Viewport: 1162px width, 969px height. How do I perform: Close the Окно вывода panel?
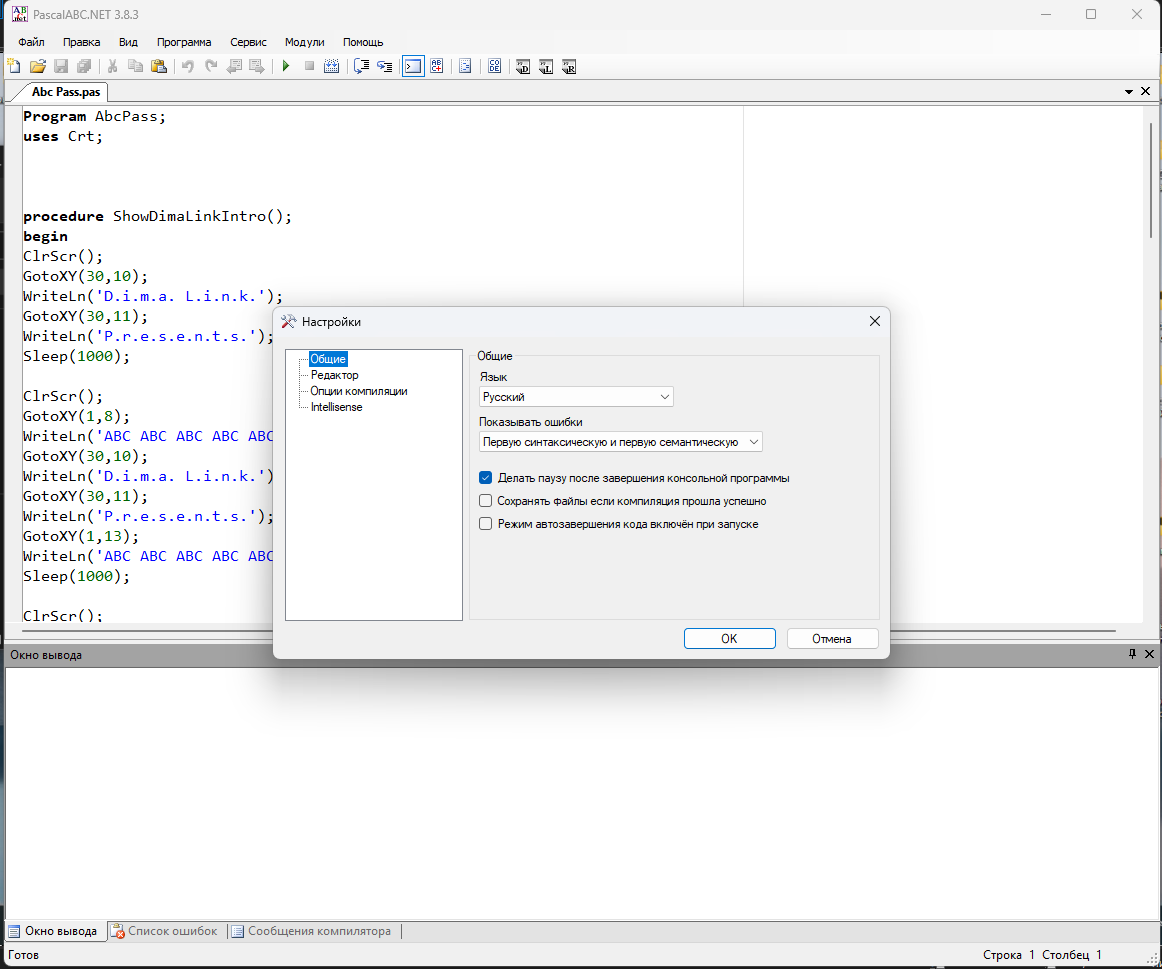1149,654
